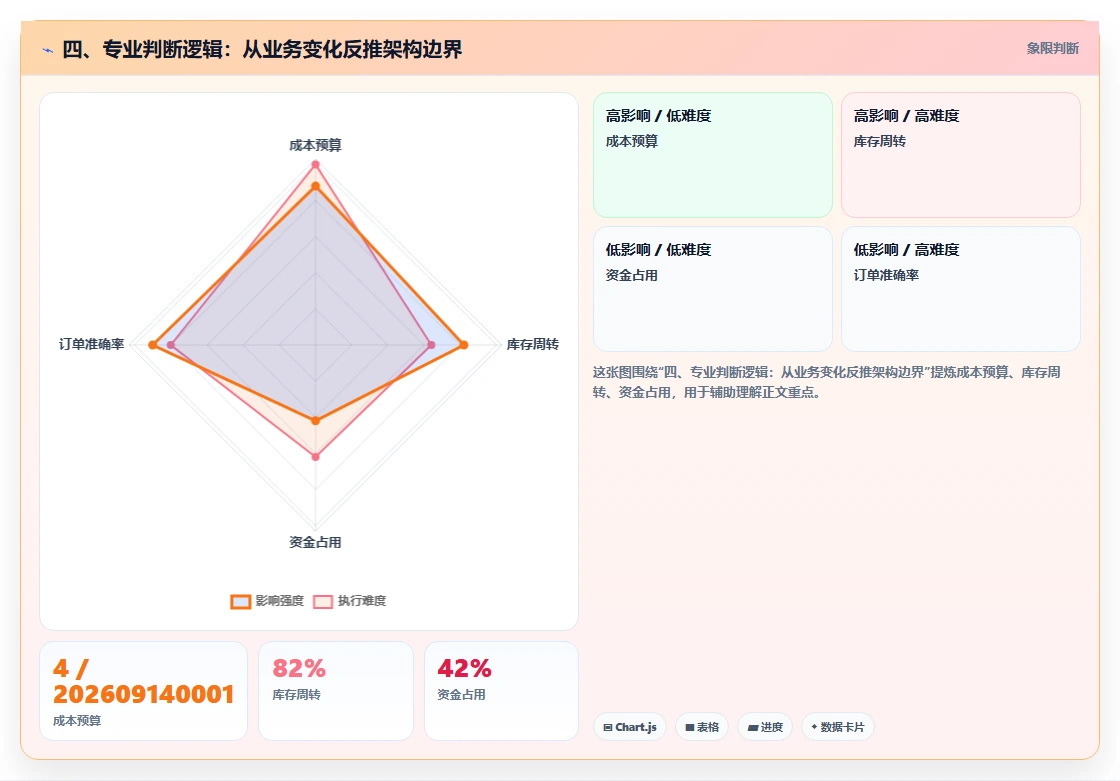Toggle the 执行难度 legend swatch
1120x781 pixels.
click(x=323, y=602)
